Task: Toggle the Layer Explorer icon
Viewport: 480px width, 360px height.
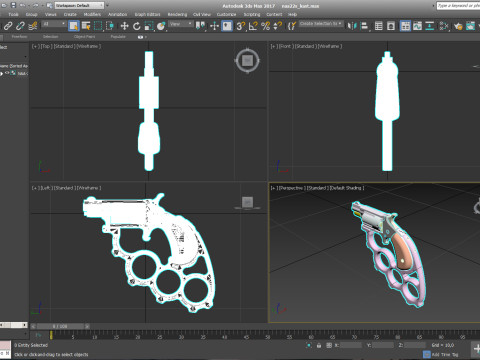Action: (x=391, y=26)
